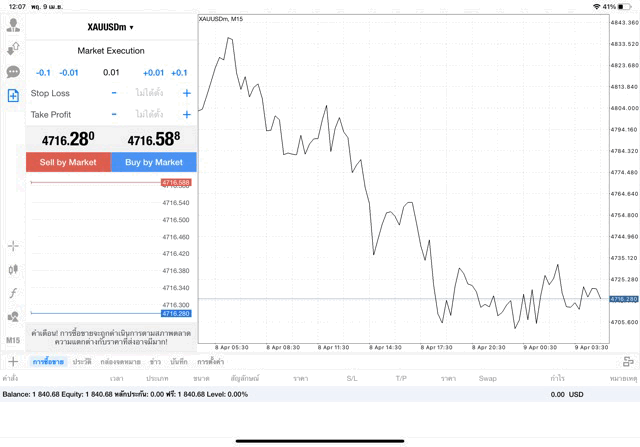640x447 pixels.
Task: Open the M15 timeframe selector
Action: (x=13, y=340)
